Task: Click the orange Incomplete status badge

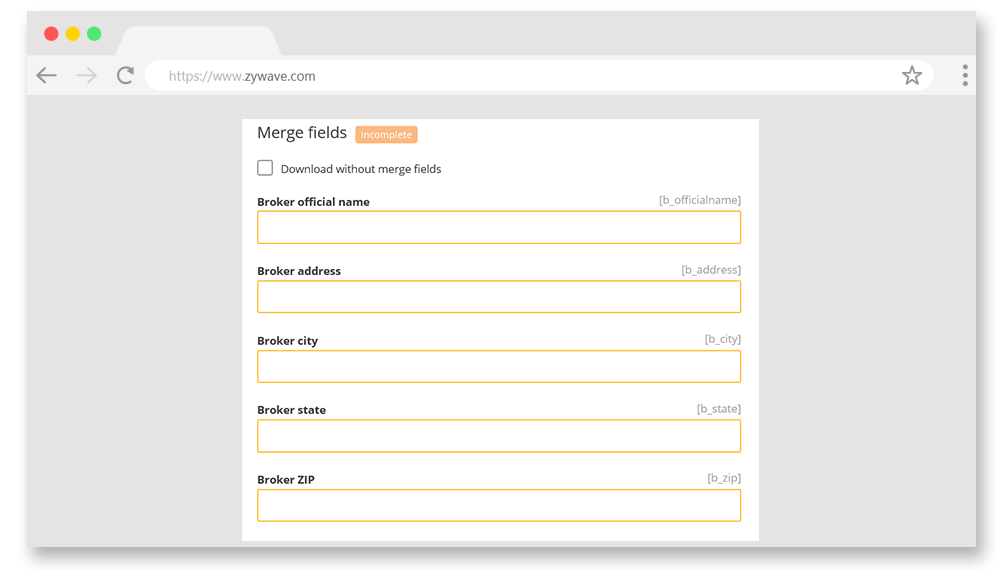Action: click(x=386, y=135)
